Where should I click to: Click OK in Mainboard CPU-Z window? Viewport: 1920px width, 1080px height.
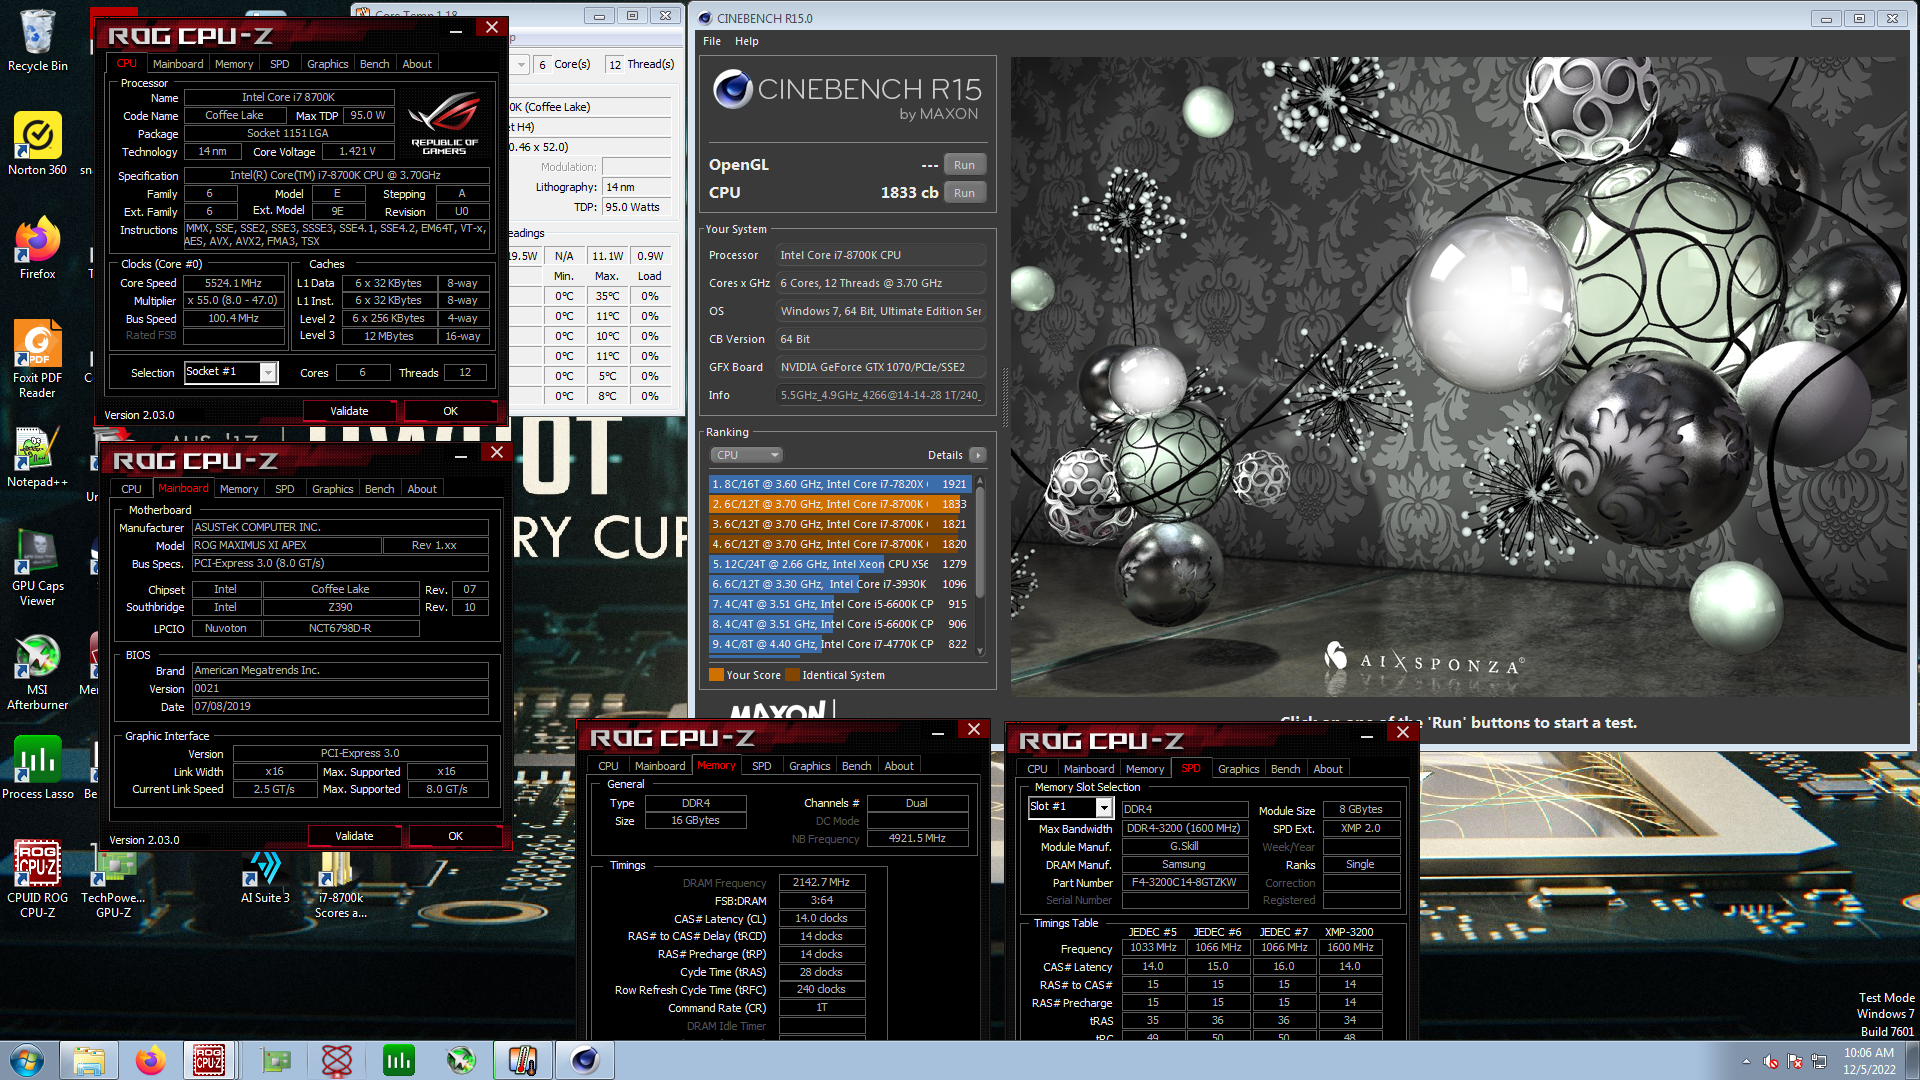click(x=456, y=836)
